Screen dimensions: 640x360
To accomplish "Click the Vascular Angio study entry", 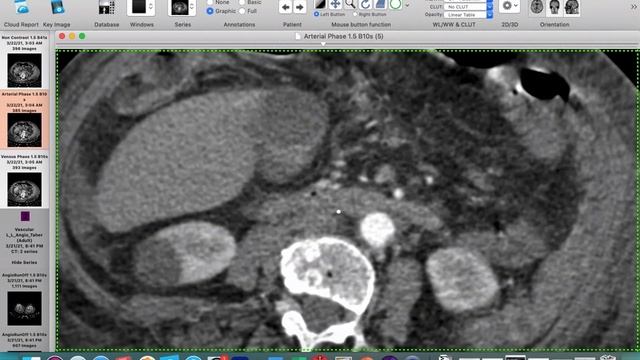I will click(24, 240).
